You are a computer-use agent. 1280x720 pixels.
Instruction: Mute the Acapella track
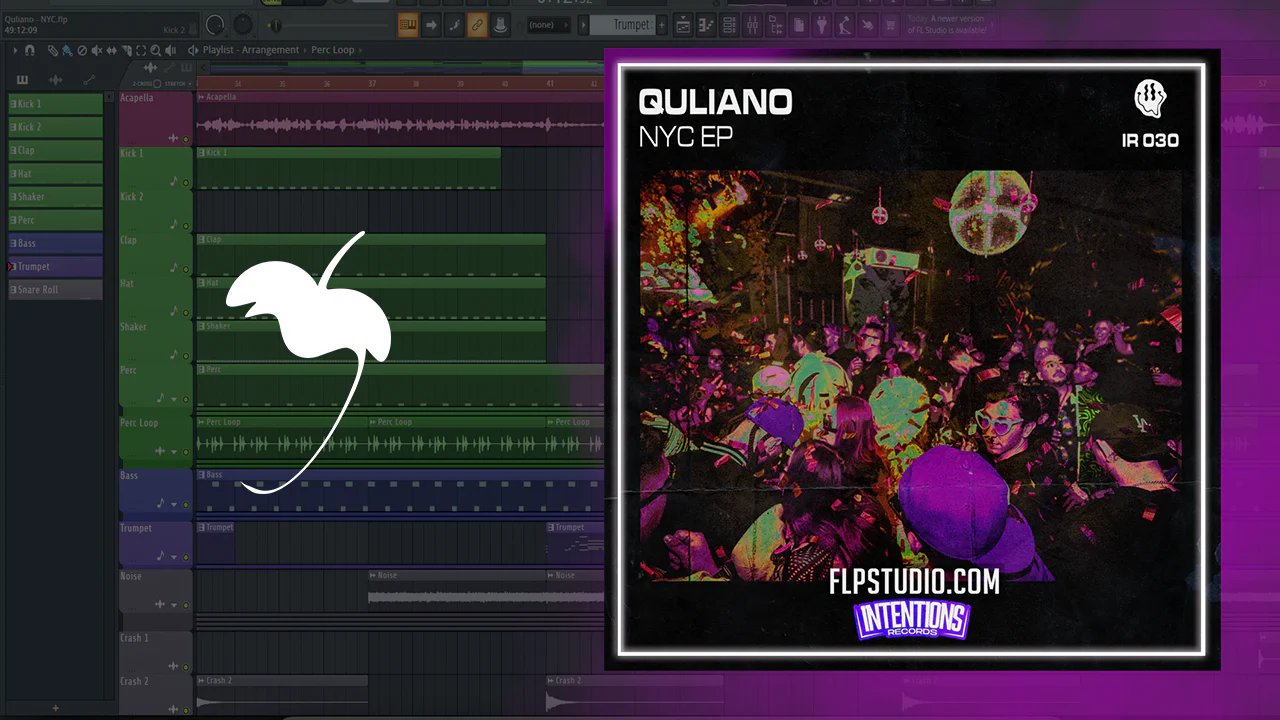pos(186,138)
